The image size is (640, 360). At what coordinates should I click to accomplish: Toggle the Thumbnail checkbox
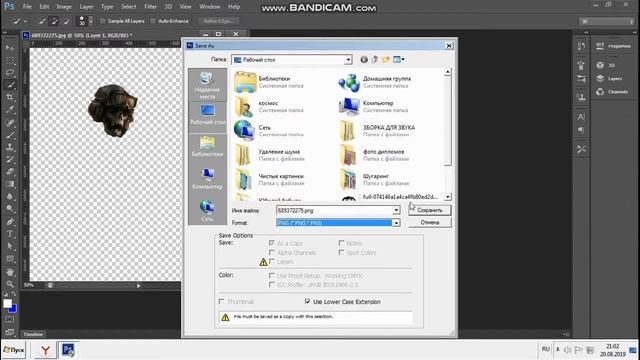click(x=221, y=302)
